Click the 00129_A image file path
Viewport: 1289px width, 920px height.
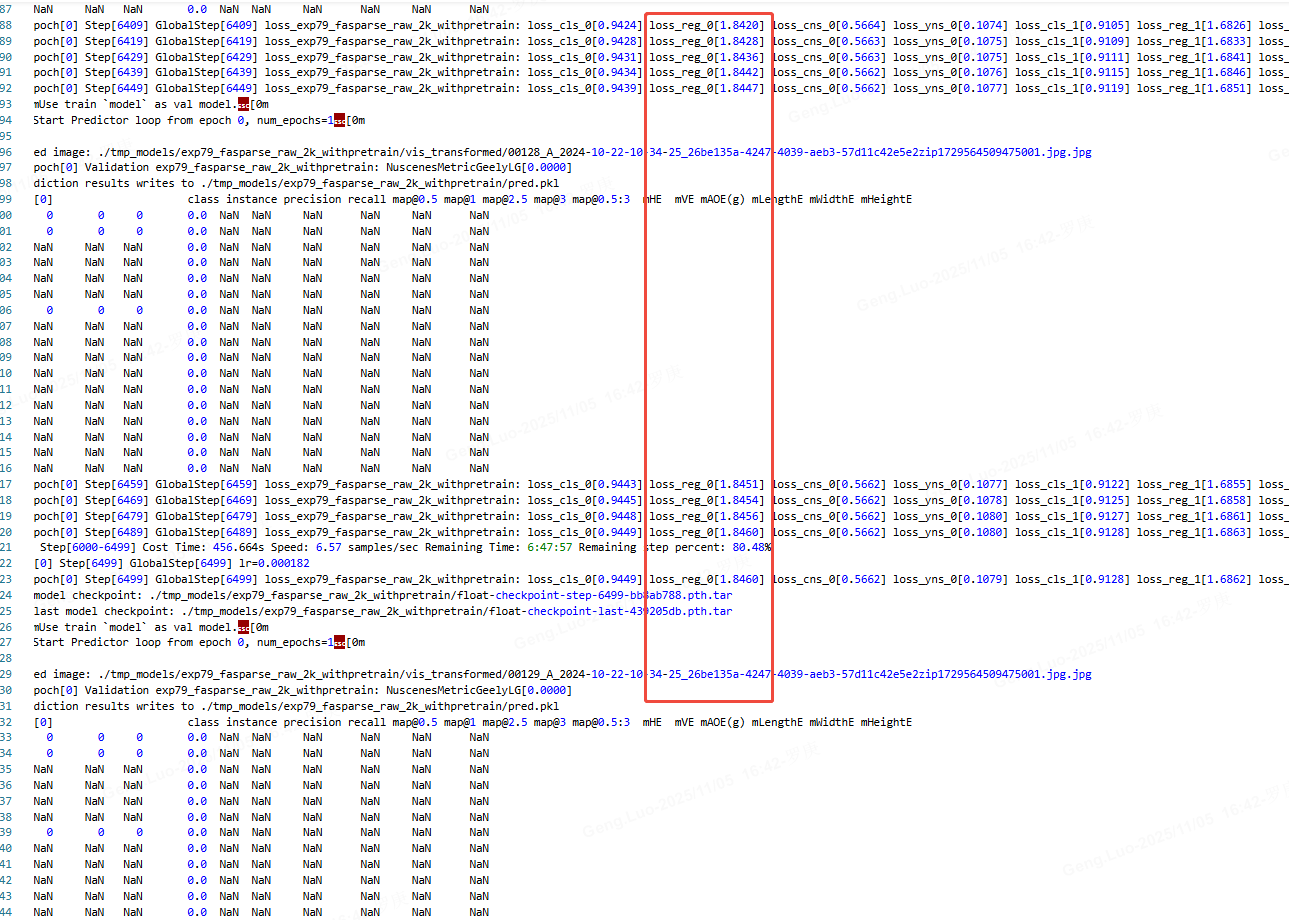click(x=595, y=674)
